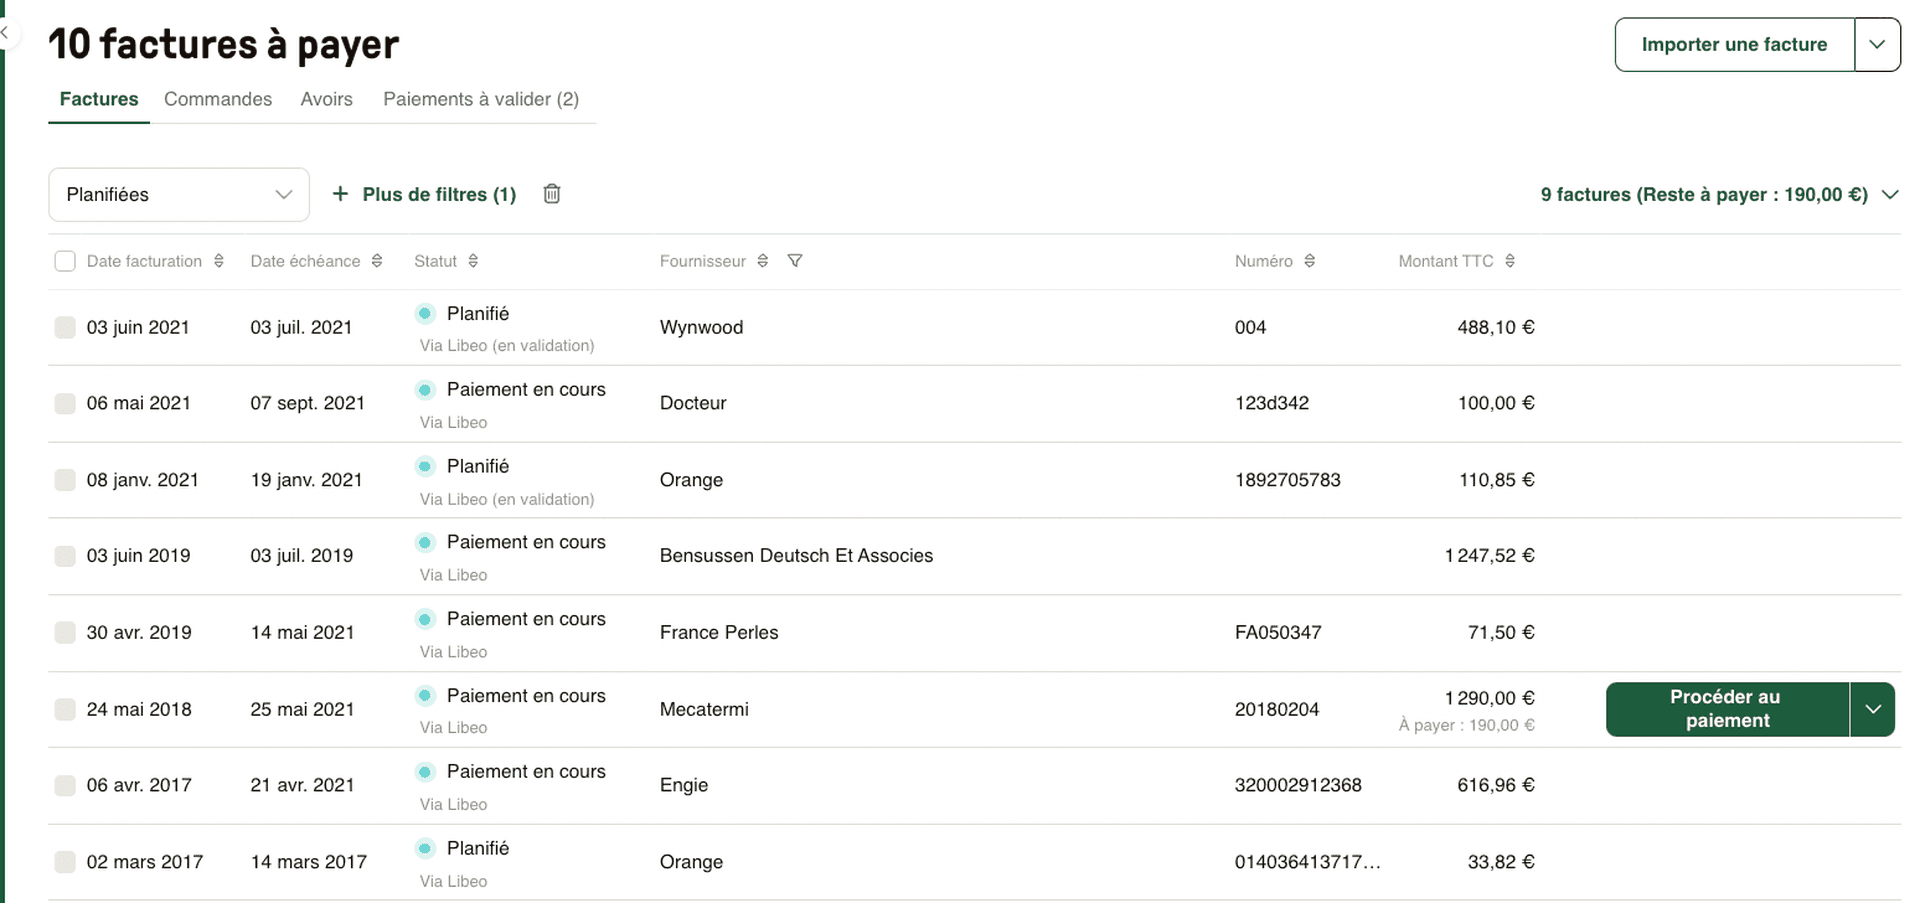This screenshot has width=1920, height=903.
Task: Sort invoices by Date facturation column
Action: [221, 261]
